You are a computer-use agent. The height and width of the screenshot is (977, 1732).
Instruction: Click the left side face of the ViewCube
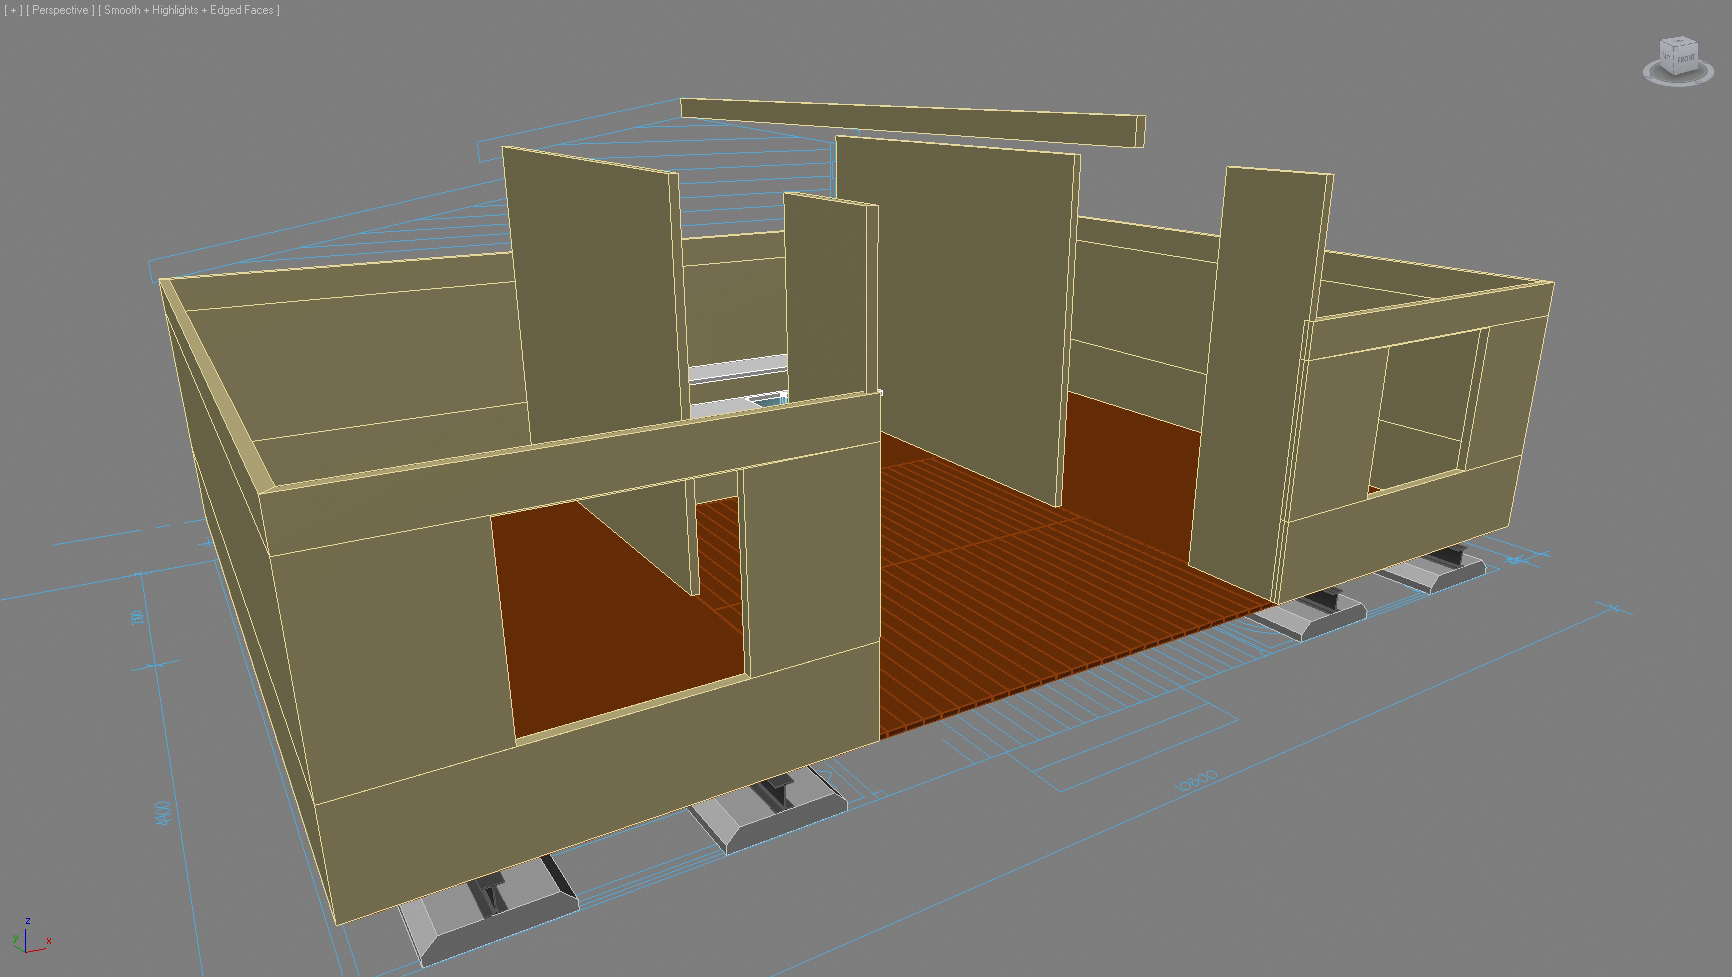1668,58
